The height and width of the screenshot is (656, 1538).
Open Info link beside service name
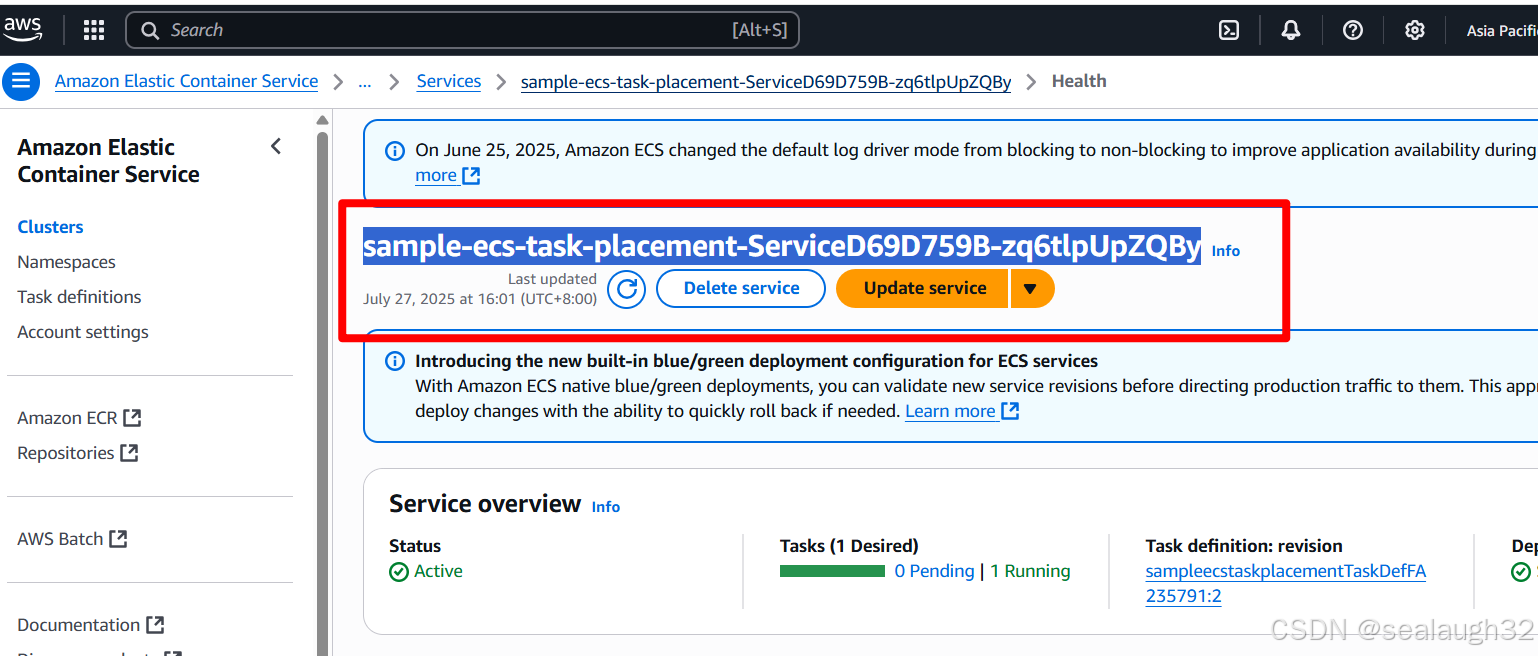point(1225,251)
